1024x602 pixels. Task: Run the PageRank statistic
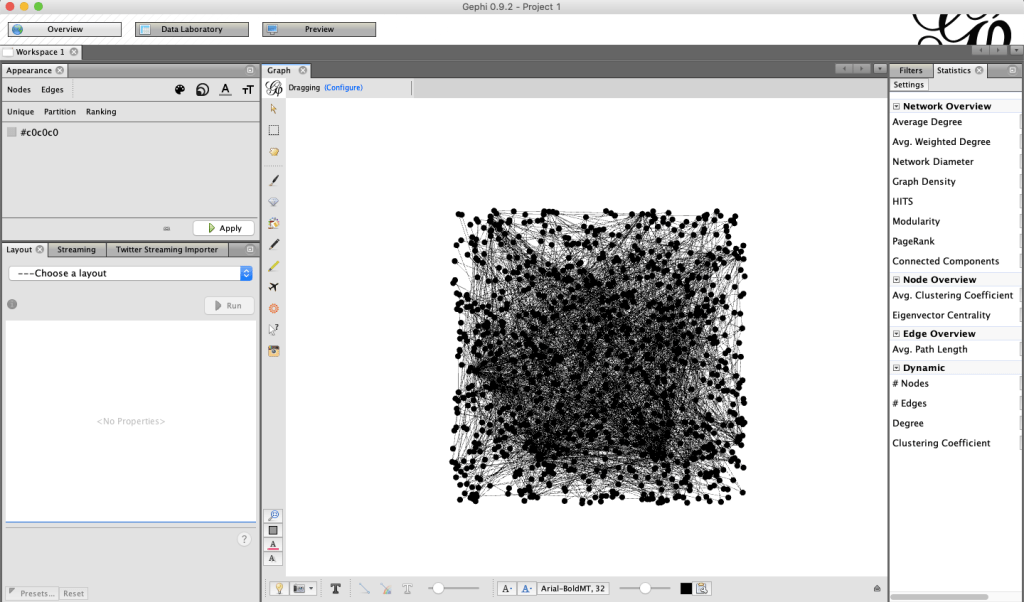tap(913, 241)
